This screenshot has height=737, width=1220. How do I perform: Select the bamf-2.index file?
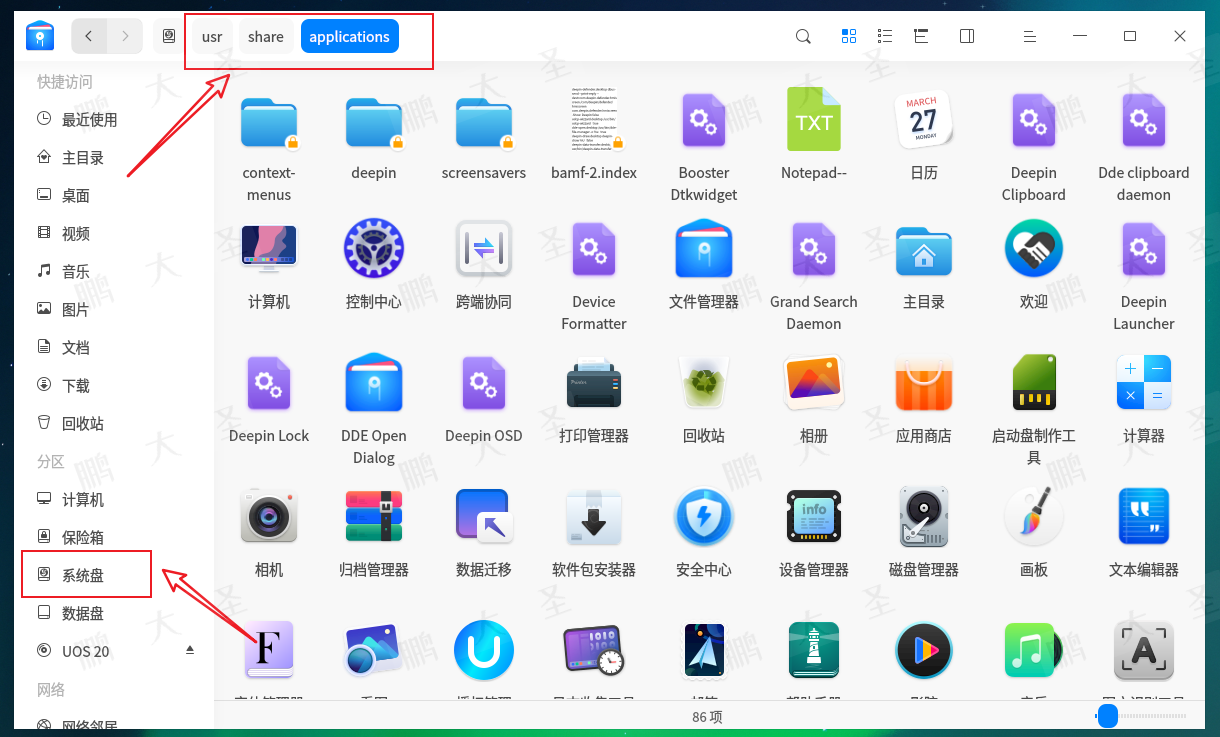(594, 120)
